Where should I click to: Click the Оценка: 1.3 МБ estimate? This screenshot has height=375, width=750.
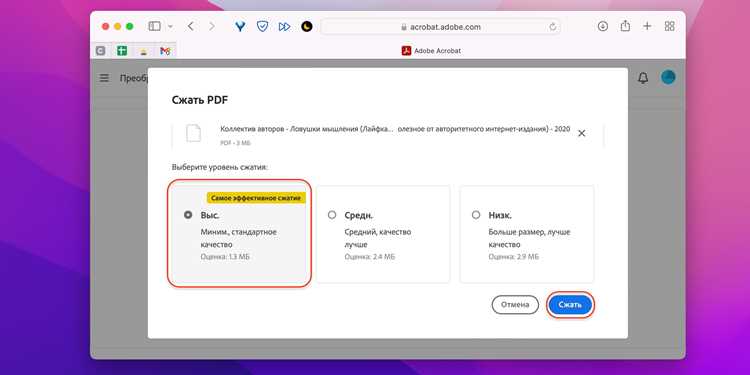coord(225,257)
